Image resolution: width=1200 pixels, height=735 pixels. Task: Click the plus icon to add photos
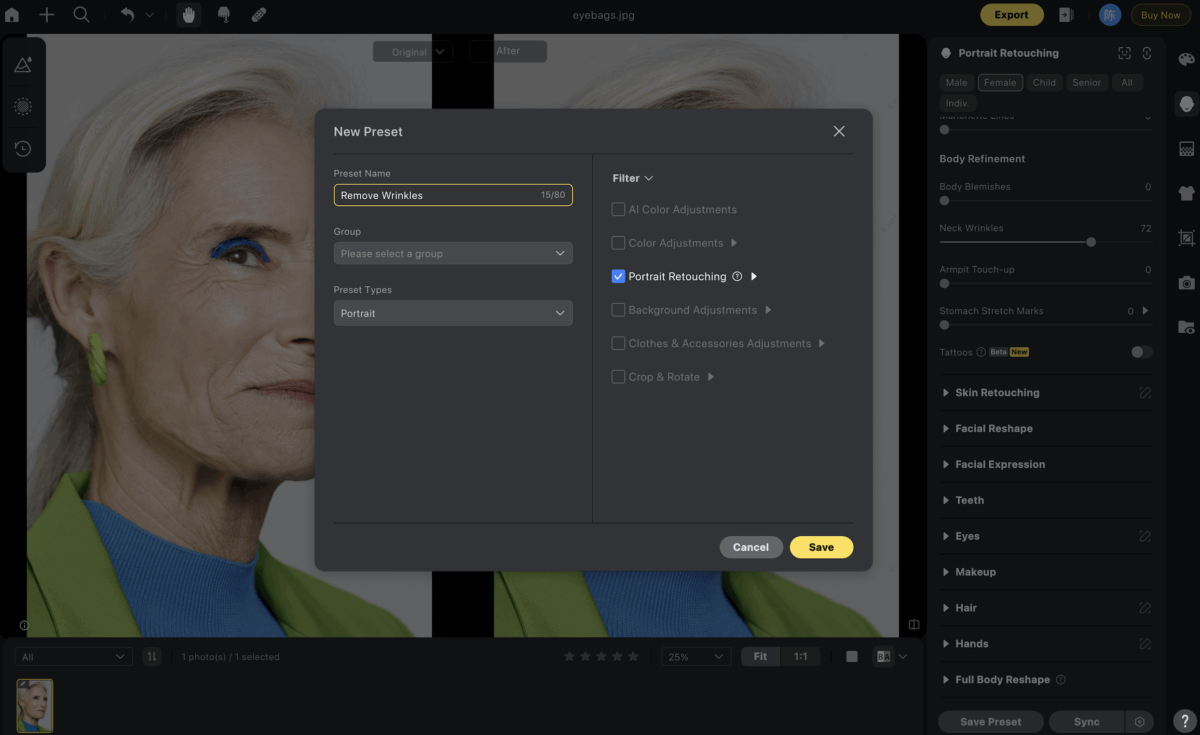click(x=47, y=15)
